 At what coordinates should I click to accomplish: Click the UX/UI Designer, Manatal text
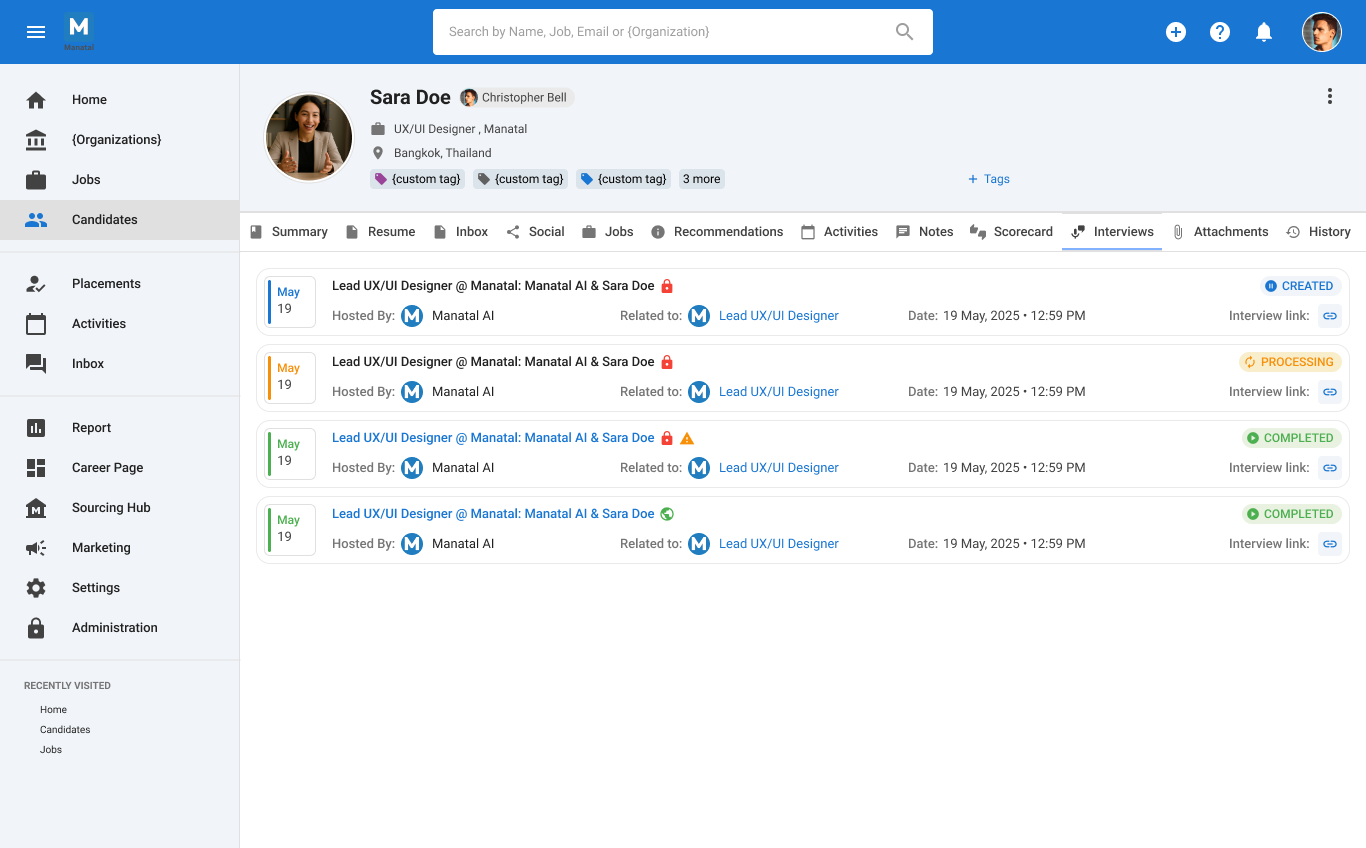coord(461,129)
